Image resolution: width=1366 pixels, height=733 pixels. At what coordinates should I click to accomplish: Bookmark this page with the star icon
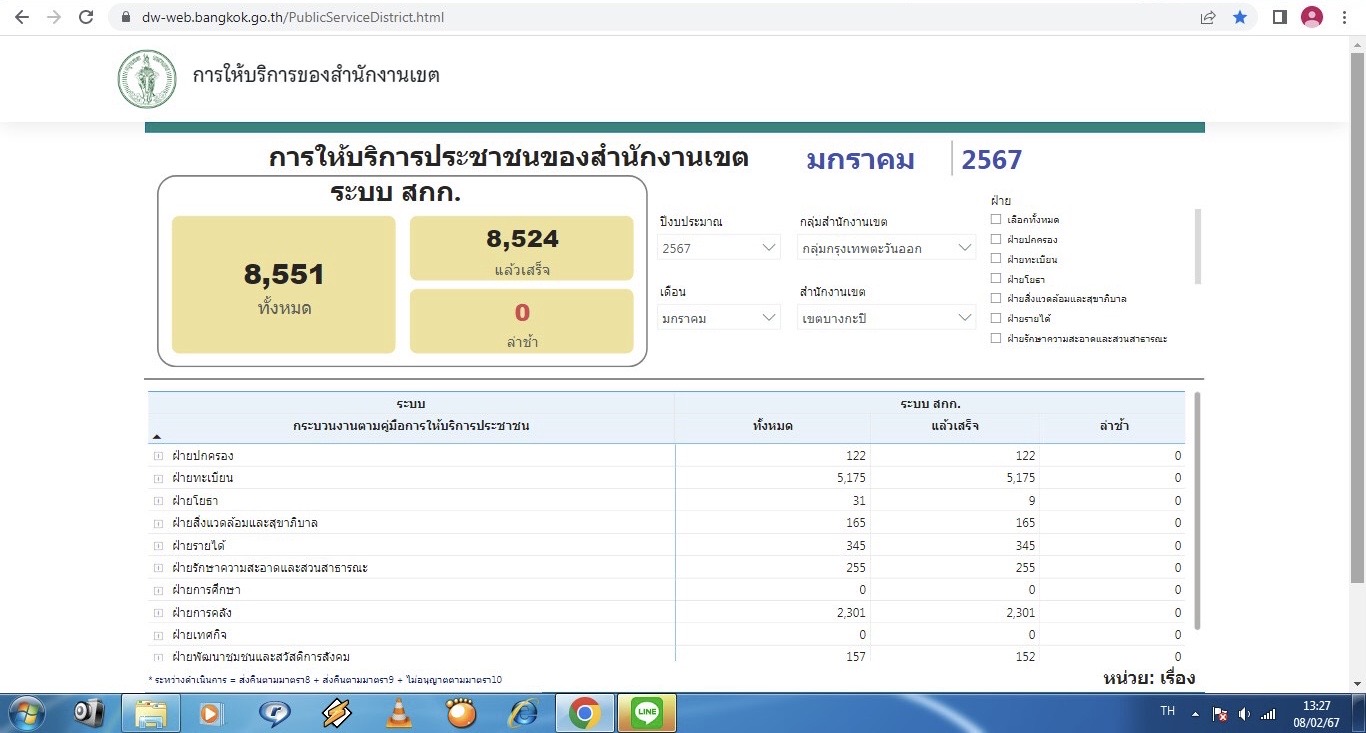coord(1240,17)
